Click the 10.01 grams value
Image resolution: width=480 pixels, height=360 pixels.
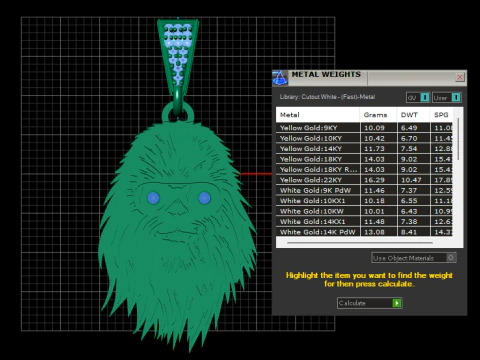tap(374, 211)
